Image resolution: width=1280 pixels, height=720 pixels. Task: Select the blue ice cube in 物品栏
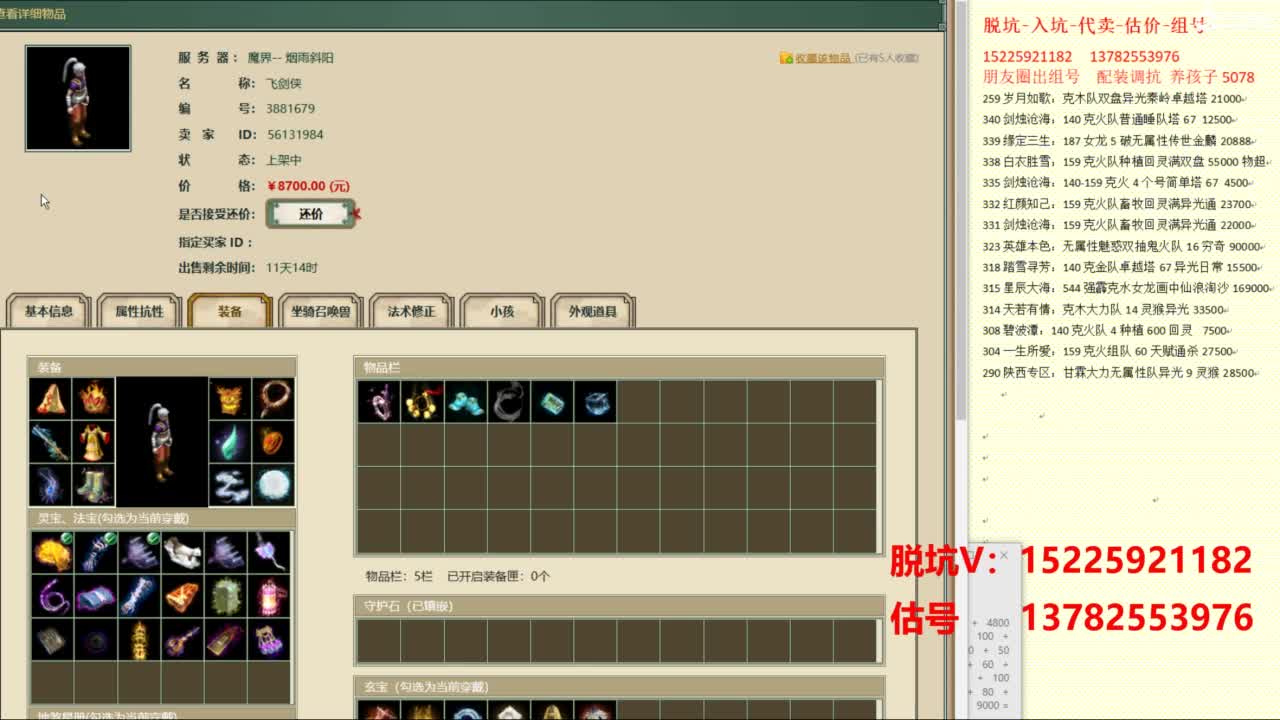pos(595,401)
